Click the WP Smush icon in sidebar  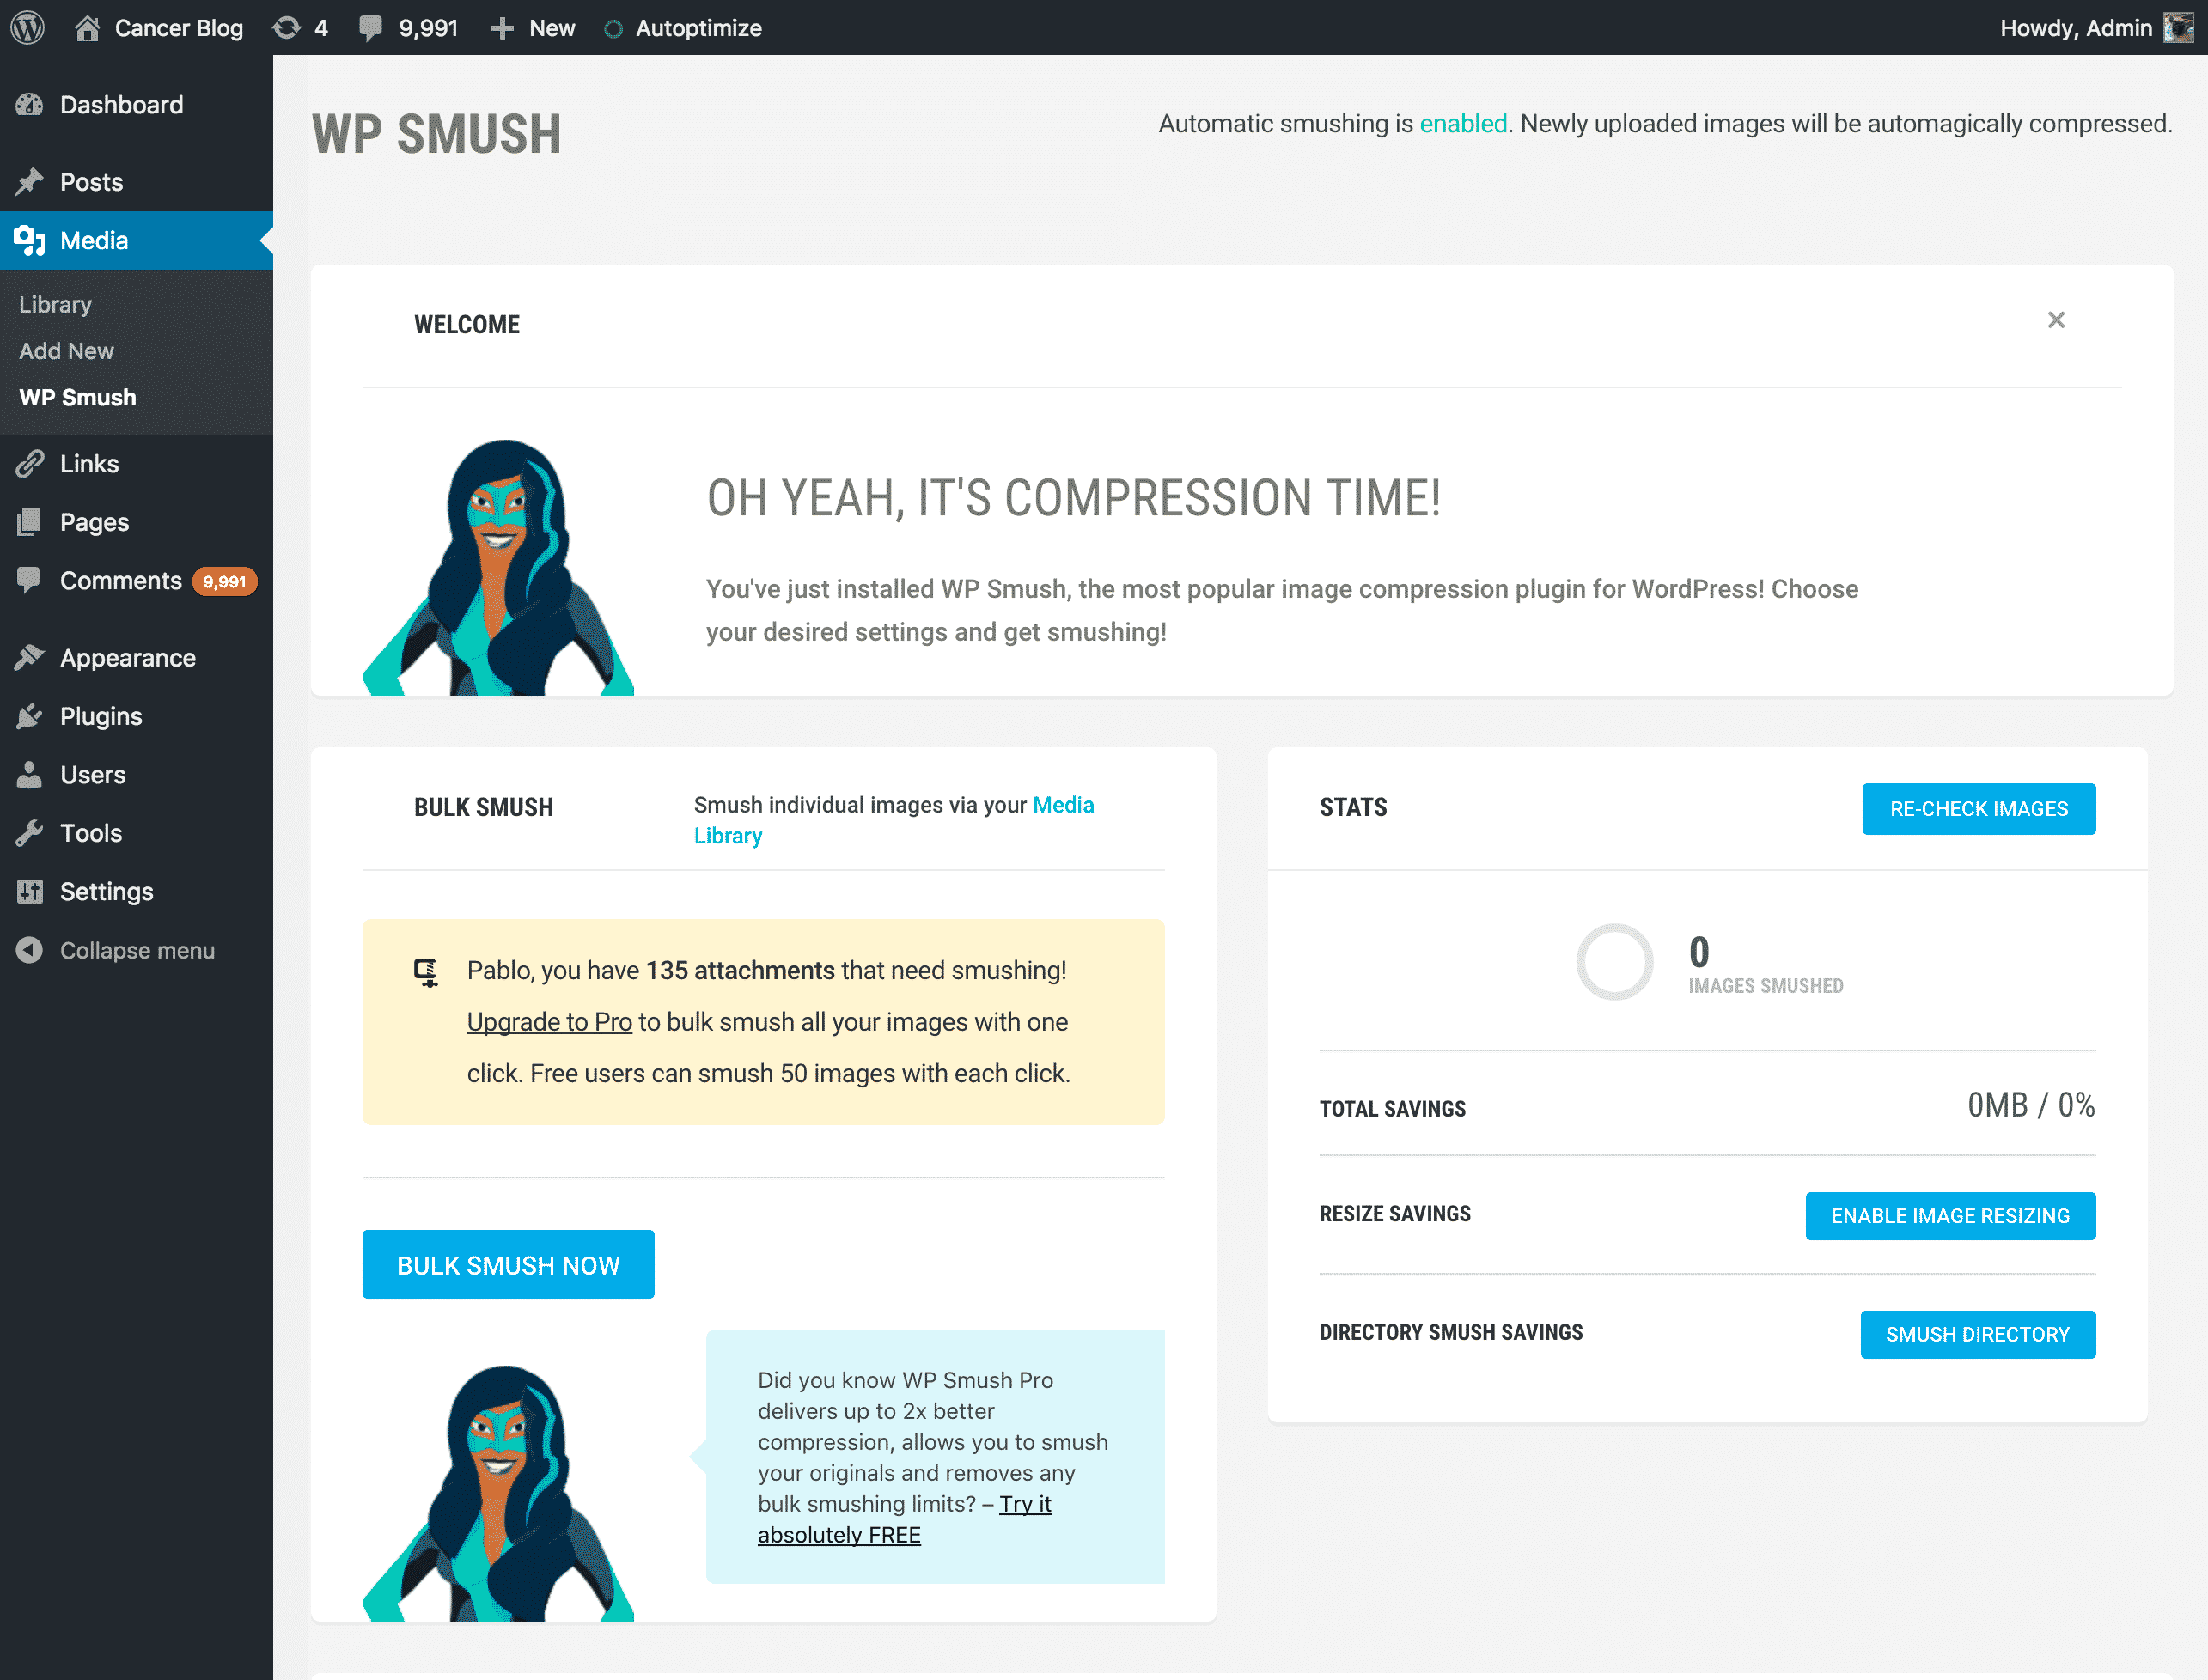tap(76, 397)
